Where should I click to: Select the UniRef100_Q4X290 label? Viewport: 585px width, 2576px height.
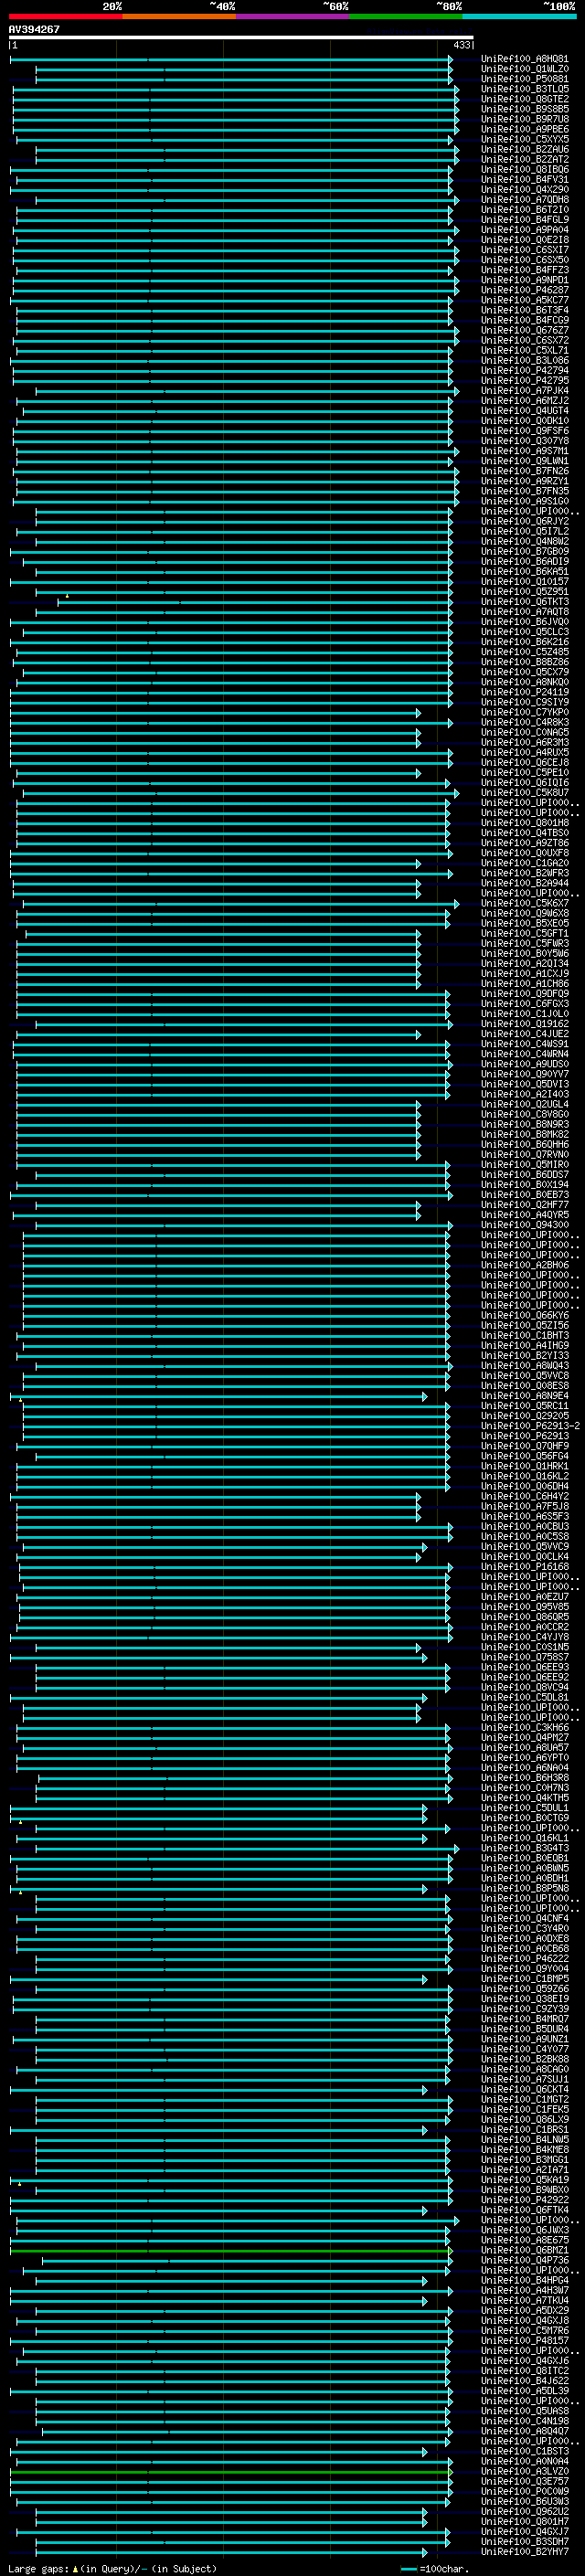pyautogui.click(x=525, y=189)
